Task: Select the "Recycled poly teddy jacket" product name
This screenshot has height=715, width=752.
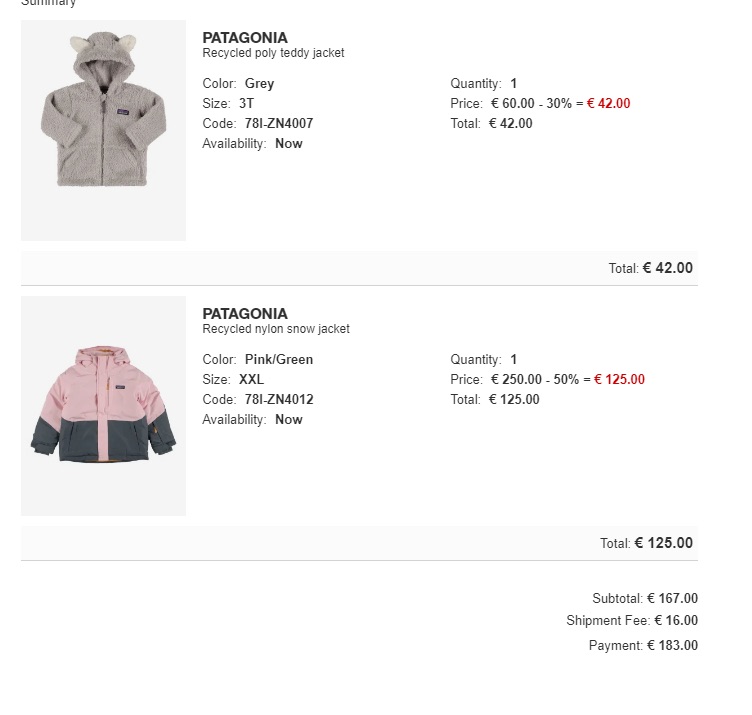Action: (273, 53)
